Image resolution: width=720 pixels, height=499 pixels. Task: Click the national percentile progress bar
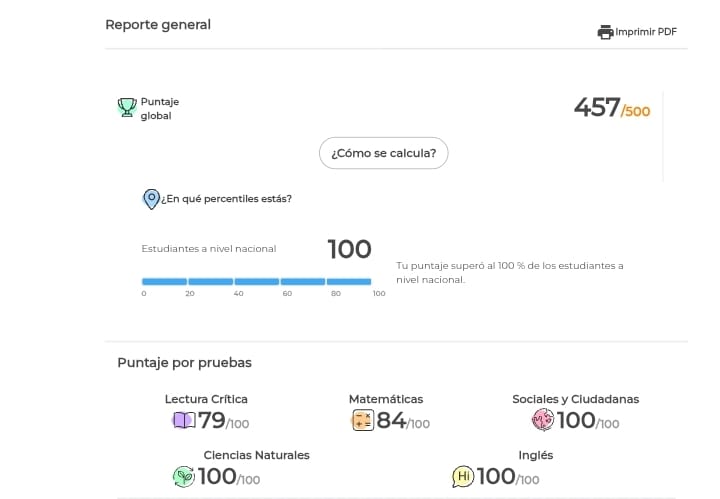[x=256, y=282]
